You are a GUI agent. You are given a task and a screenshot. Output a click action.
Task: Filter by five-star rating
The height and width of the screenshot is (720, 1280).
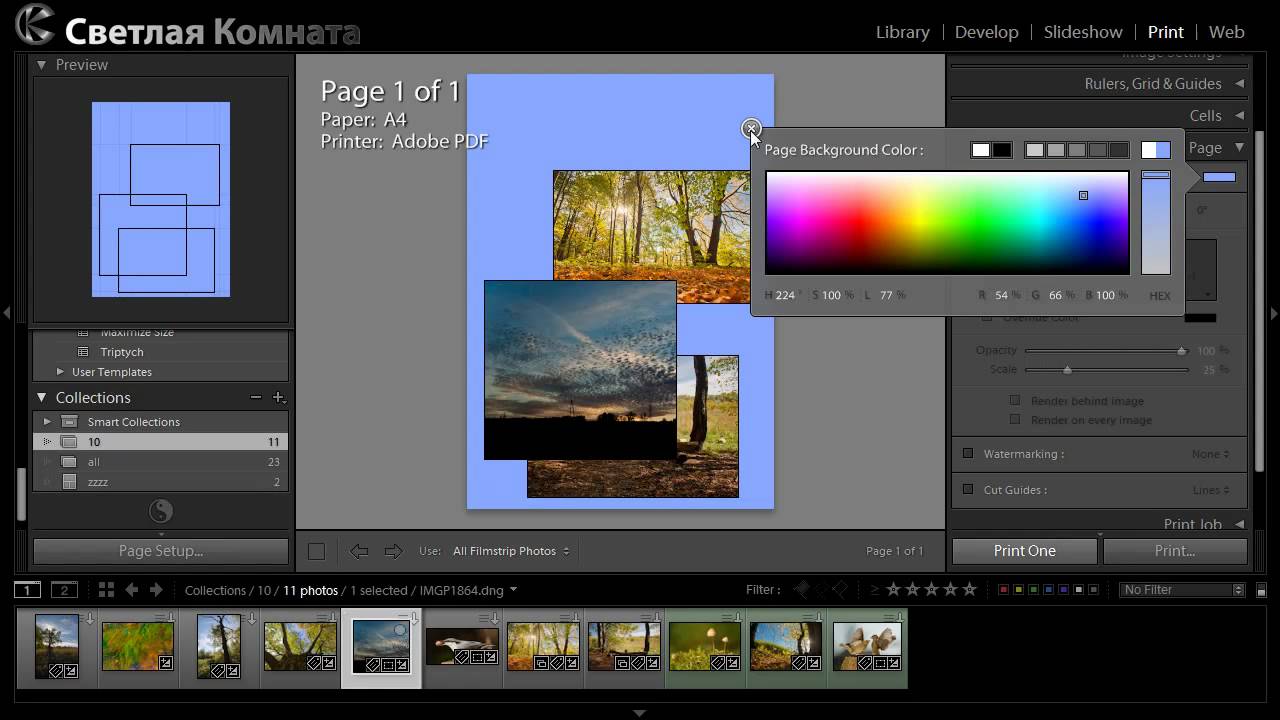(969, 590)
